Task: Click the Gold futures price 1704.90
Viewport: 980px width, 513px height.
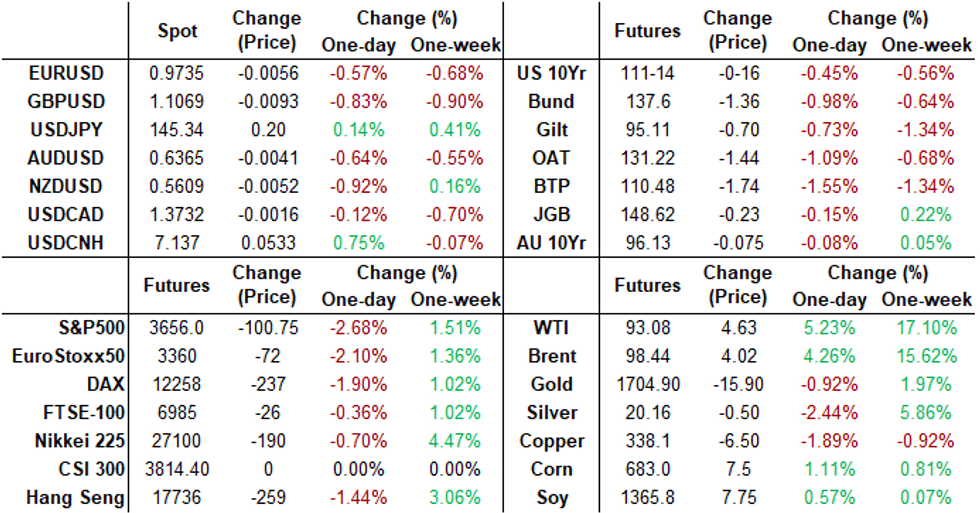Action: (648, 384)
